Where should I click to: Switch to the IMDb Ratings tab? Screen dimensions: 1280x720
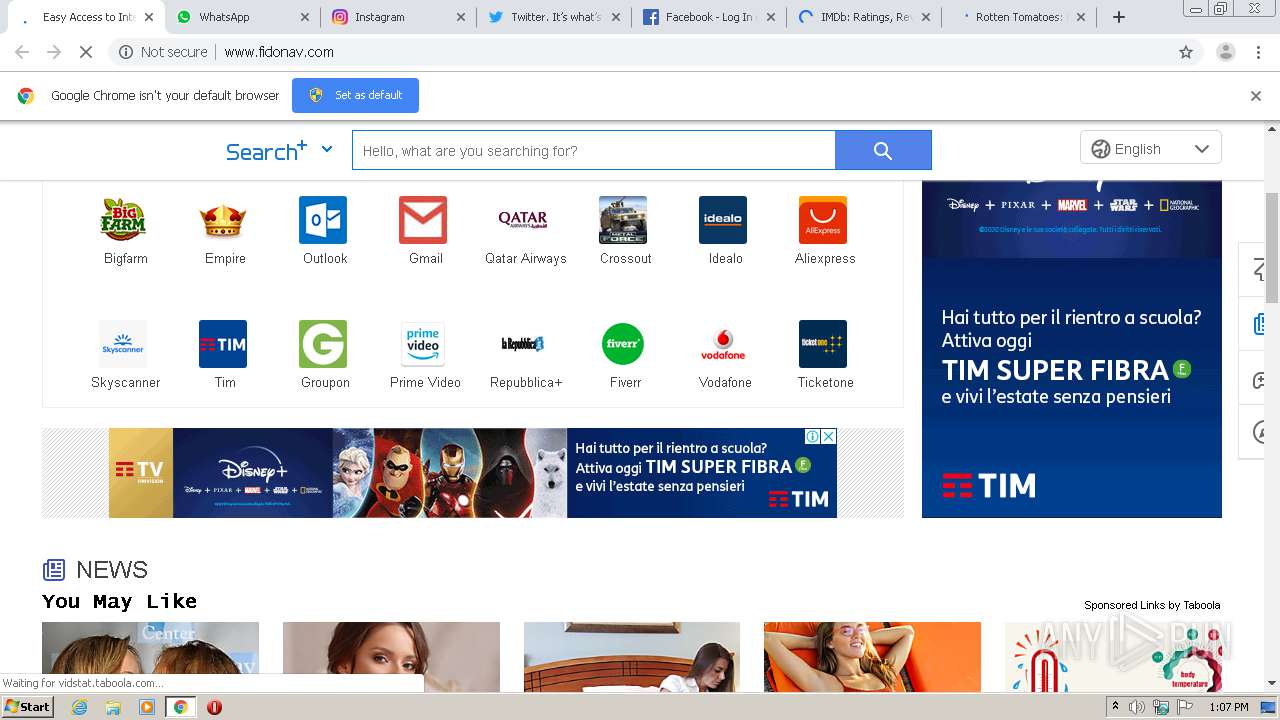tap(864, 17)
